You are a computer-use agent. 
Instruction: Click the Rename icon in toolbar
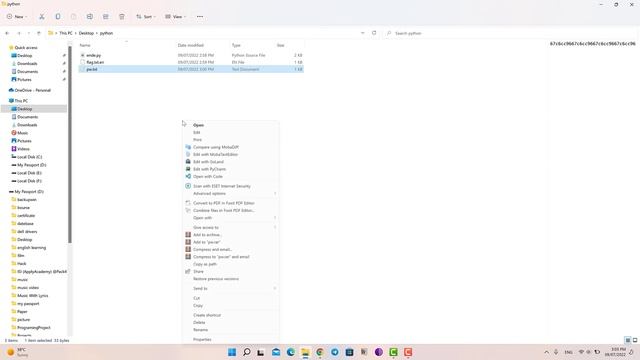pos(89,17)
